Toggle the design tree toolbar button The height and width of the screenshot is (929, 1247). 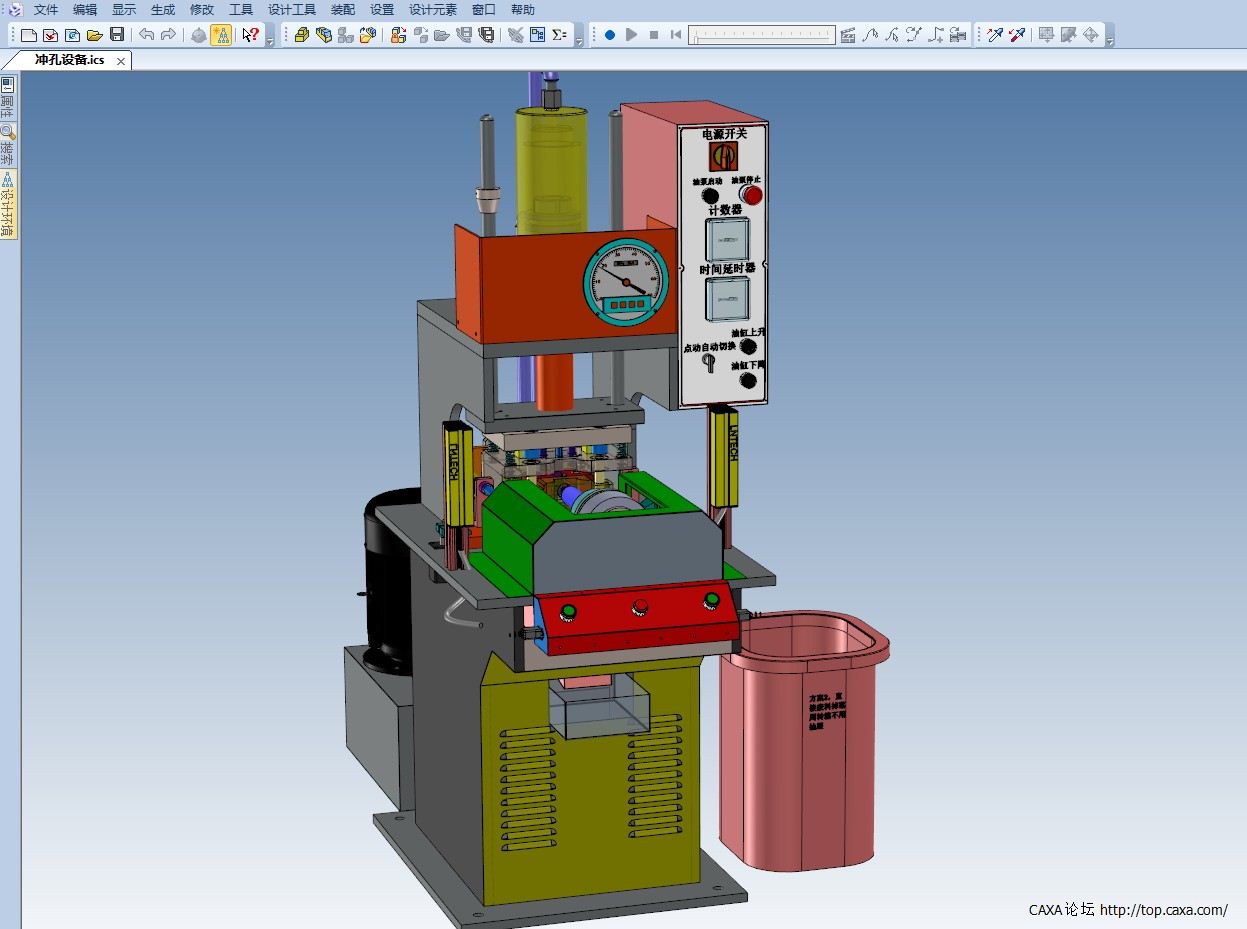coord(221,35)
